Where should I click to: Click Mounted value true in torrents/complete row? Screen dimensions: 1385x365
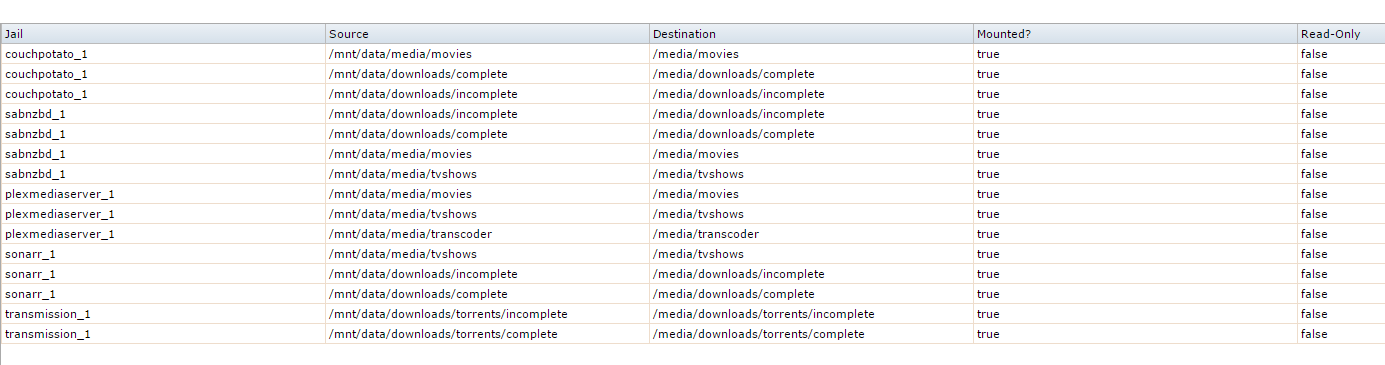coord(988,334)
